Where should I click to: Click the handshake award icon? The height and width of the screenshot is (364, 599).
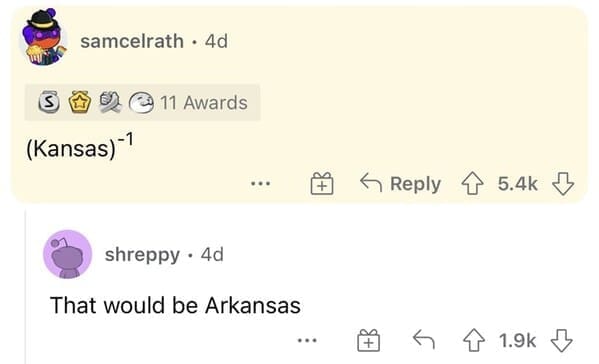[x=110, y=102]
